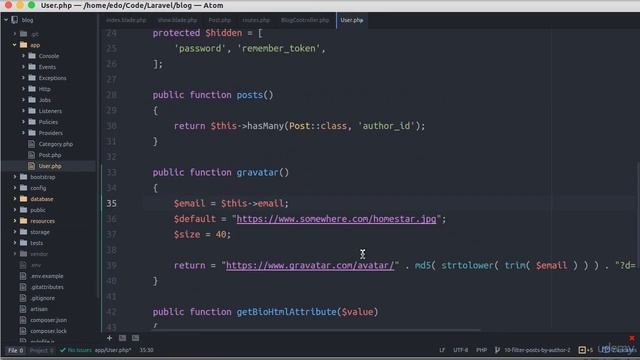640x360 pixels.
Task: Add a new terminal with plus icon
Action: pyautogui.click(x=109, y=338)
